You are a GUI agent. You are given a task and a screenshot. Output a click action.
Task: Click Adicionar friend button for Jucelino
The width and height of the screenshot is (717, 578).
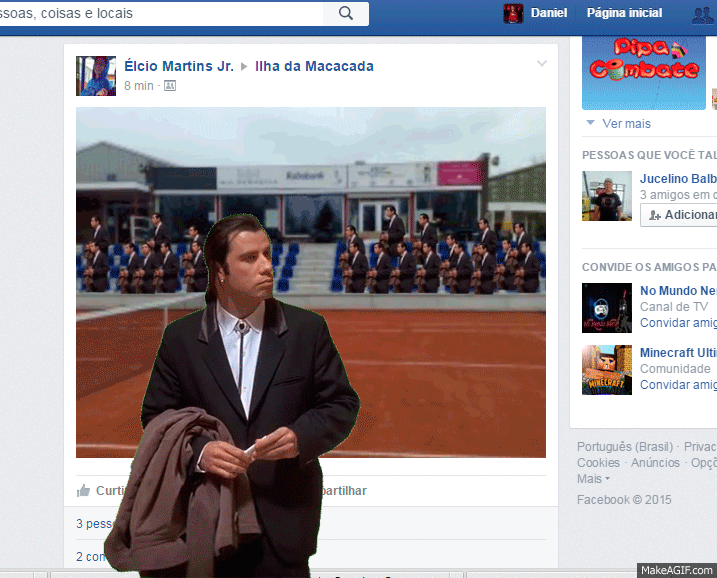[x=679, y=215]
